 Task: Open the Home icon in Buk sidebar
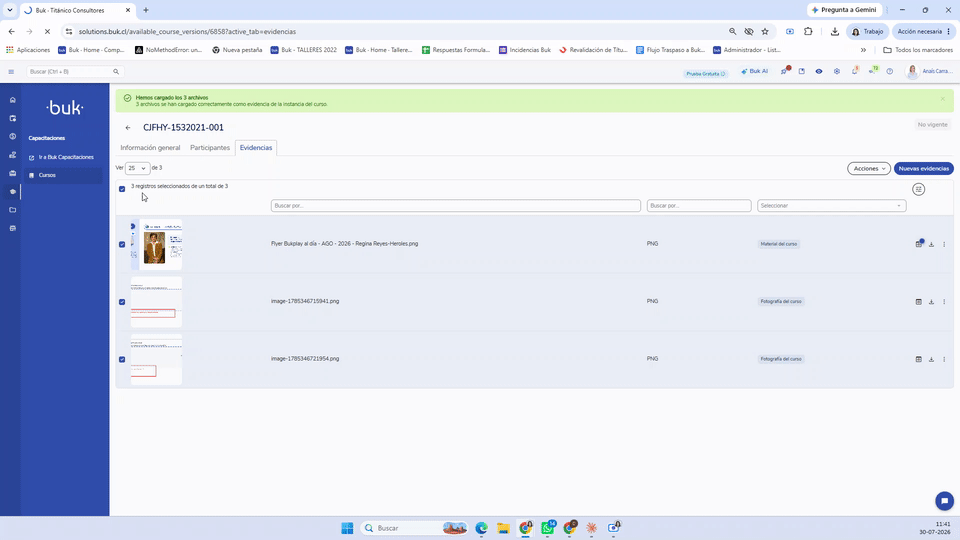(x=12, y=100)
